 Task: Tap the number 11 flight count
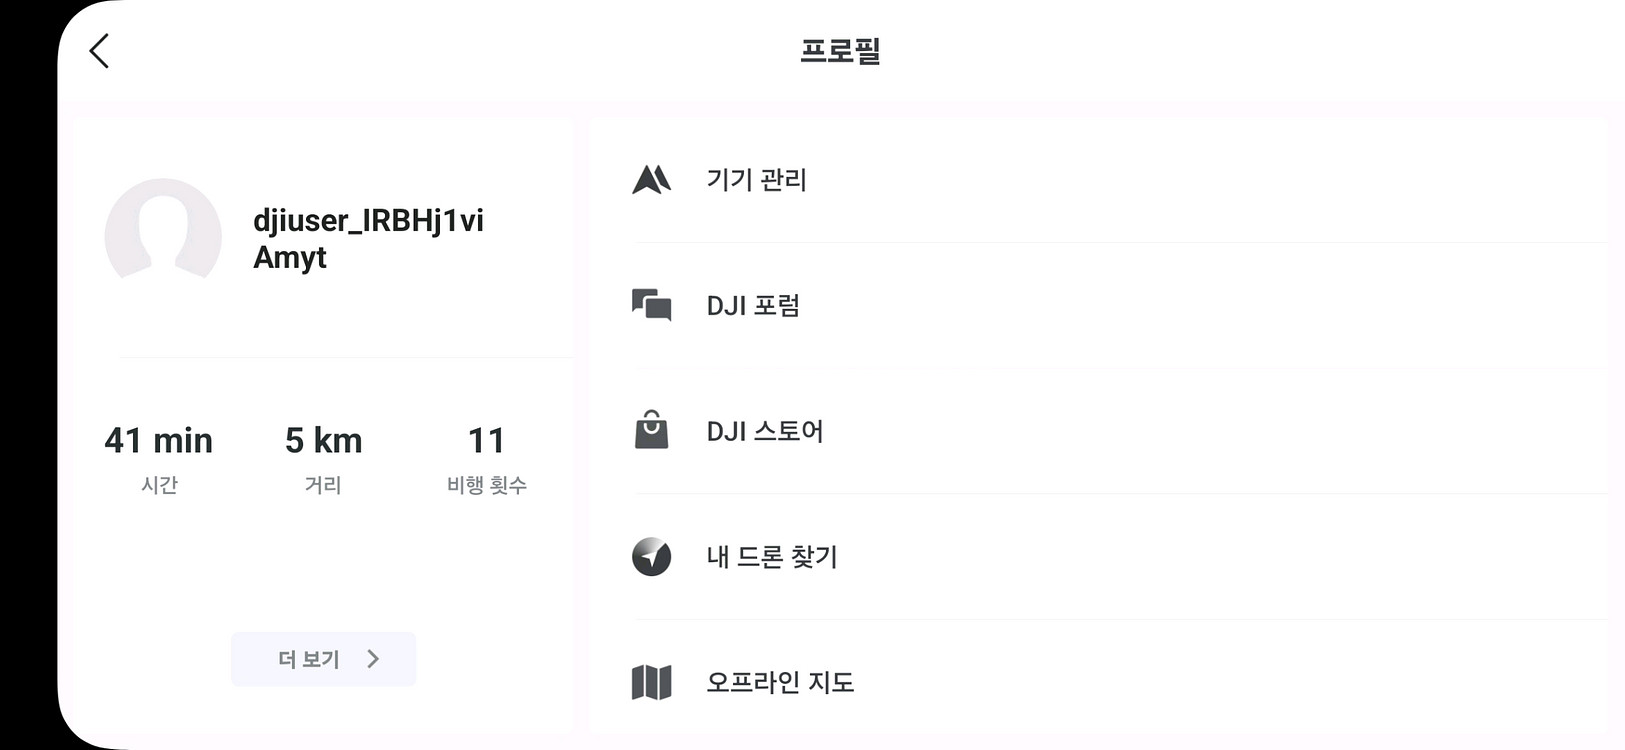click(486, 441)
